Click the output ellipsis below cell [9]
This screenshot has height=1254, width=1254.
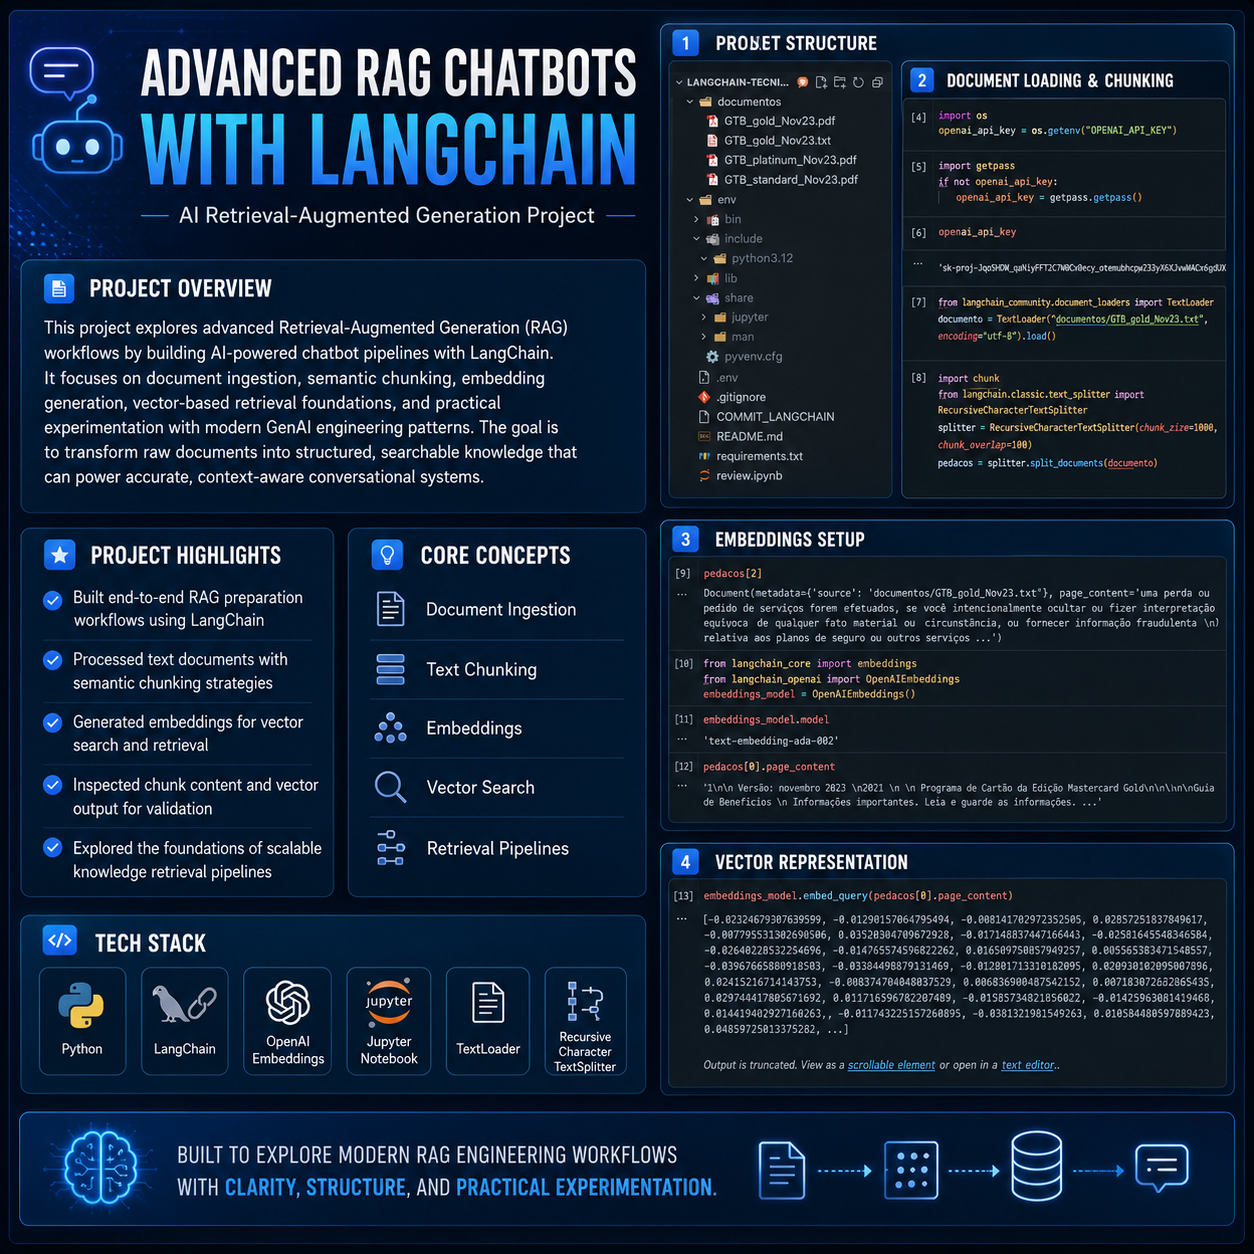682,593
